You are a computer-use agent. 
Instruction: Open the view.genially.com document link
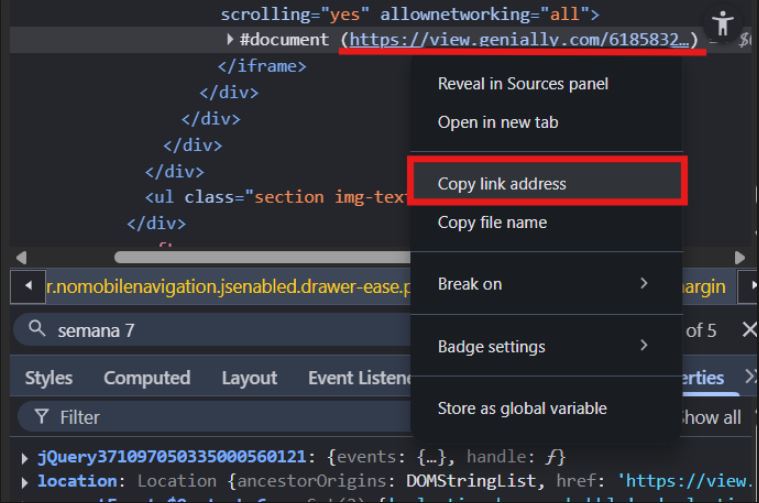coord(519,41)
